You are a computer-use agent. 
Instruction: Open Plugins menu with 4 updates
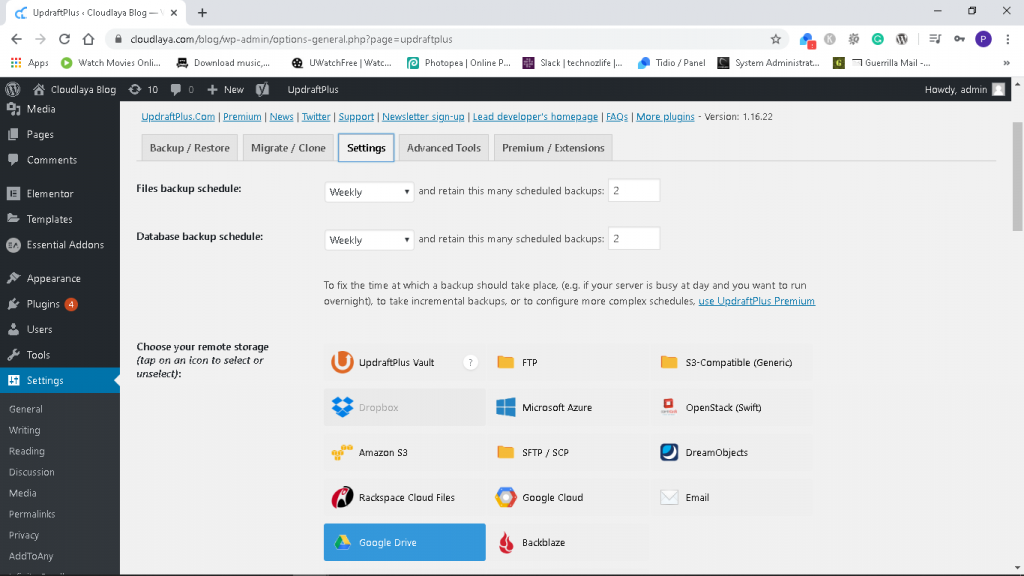coord(60,304)
